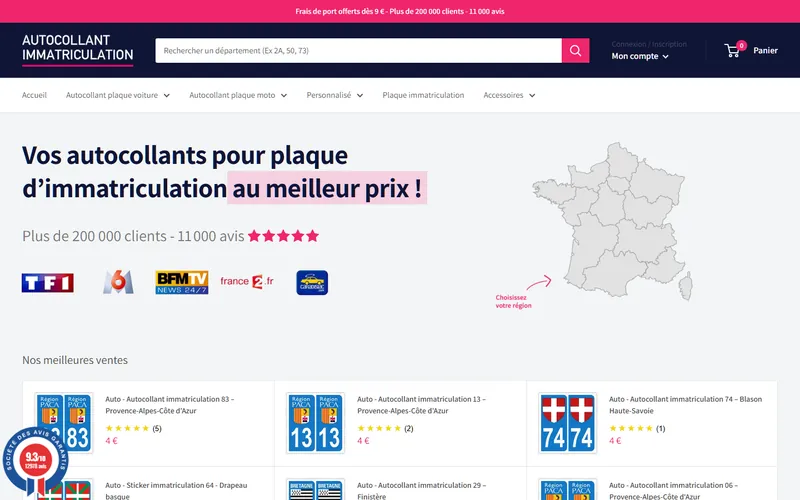Expand the Personnalisé menu
The width and height of the screenshot is (800, 500).
coord(335,95)
